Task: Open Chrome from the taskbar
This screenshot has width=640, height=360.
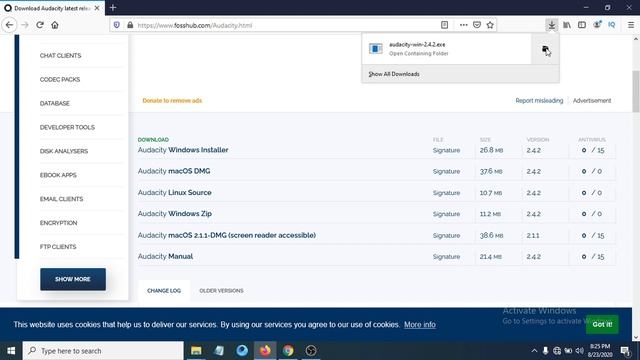Action: pos(288,351)
